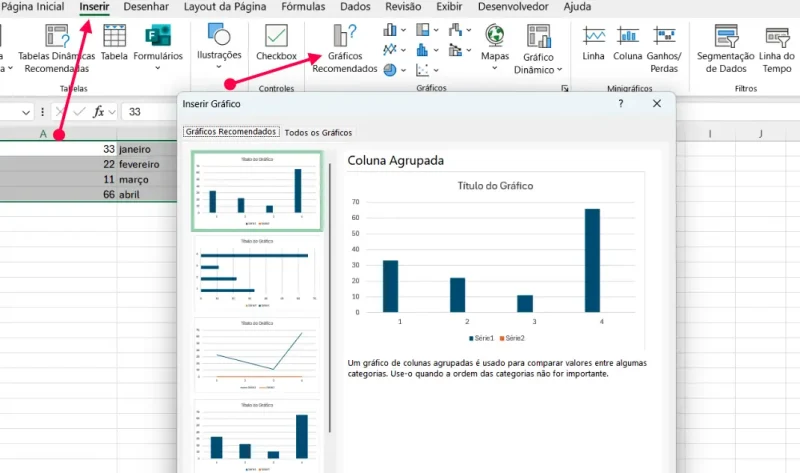The image size is (800, 473).
Task: Click Tabelas Dinâmicas Recomendadas icon
Action: [x=57, y=36]
